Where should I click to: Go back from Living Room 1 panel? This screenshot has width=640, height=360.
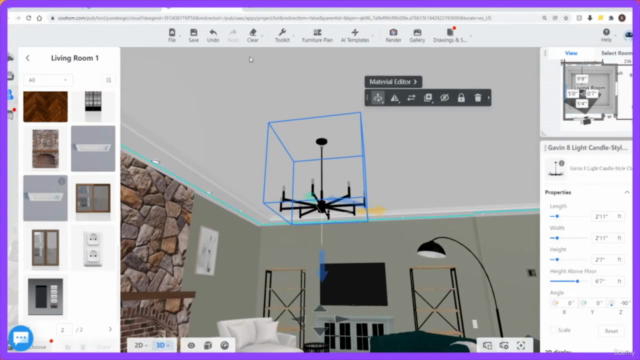coord(28,58)
